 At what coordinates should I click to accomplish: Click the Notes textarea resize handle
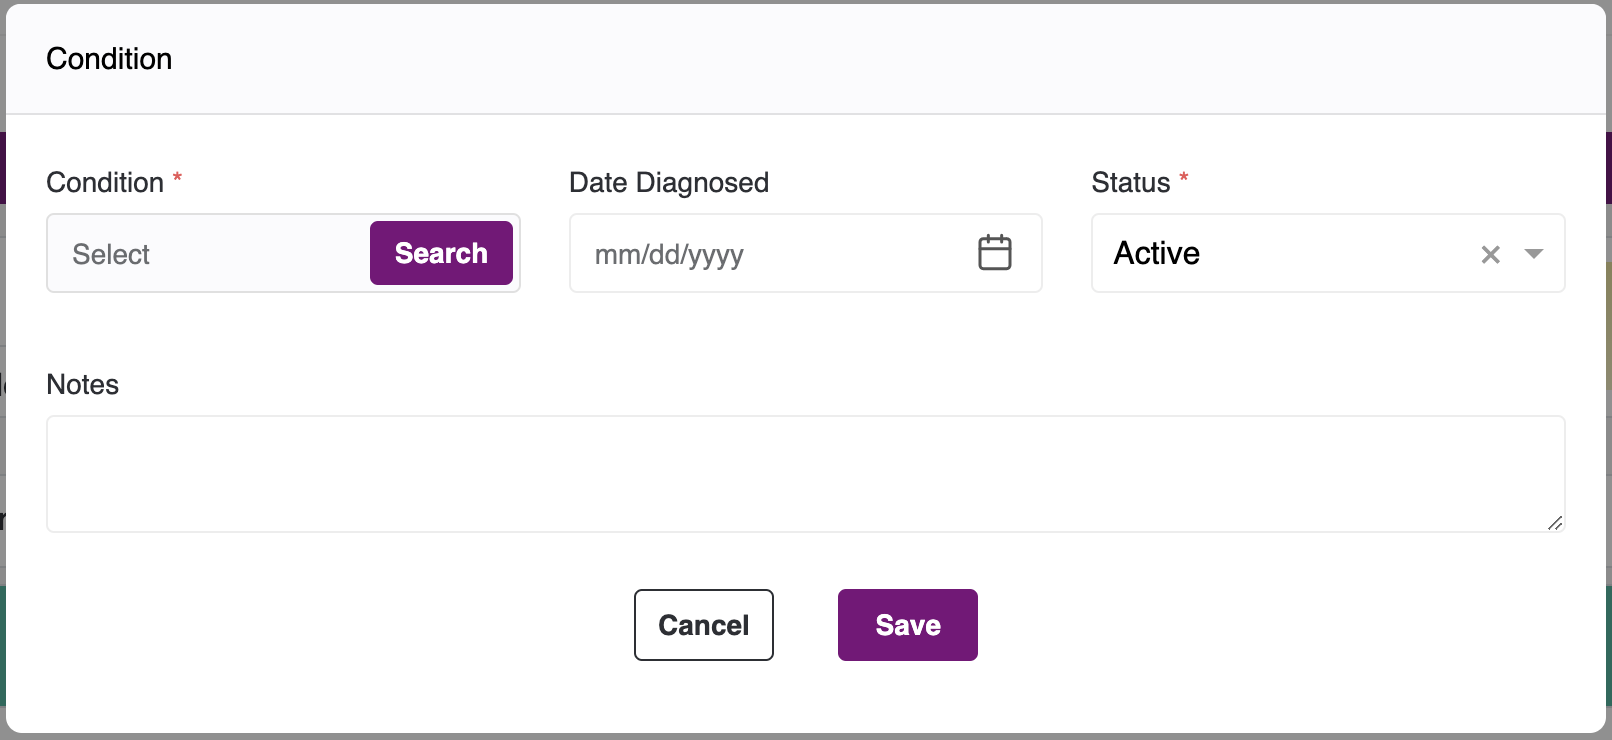pyautogui.click(x=1555, y=523)
